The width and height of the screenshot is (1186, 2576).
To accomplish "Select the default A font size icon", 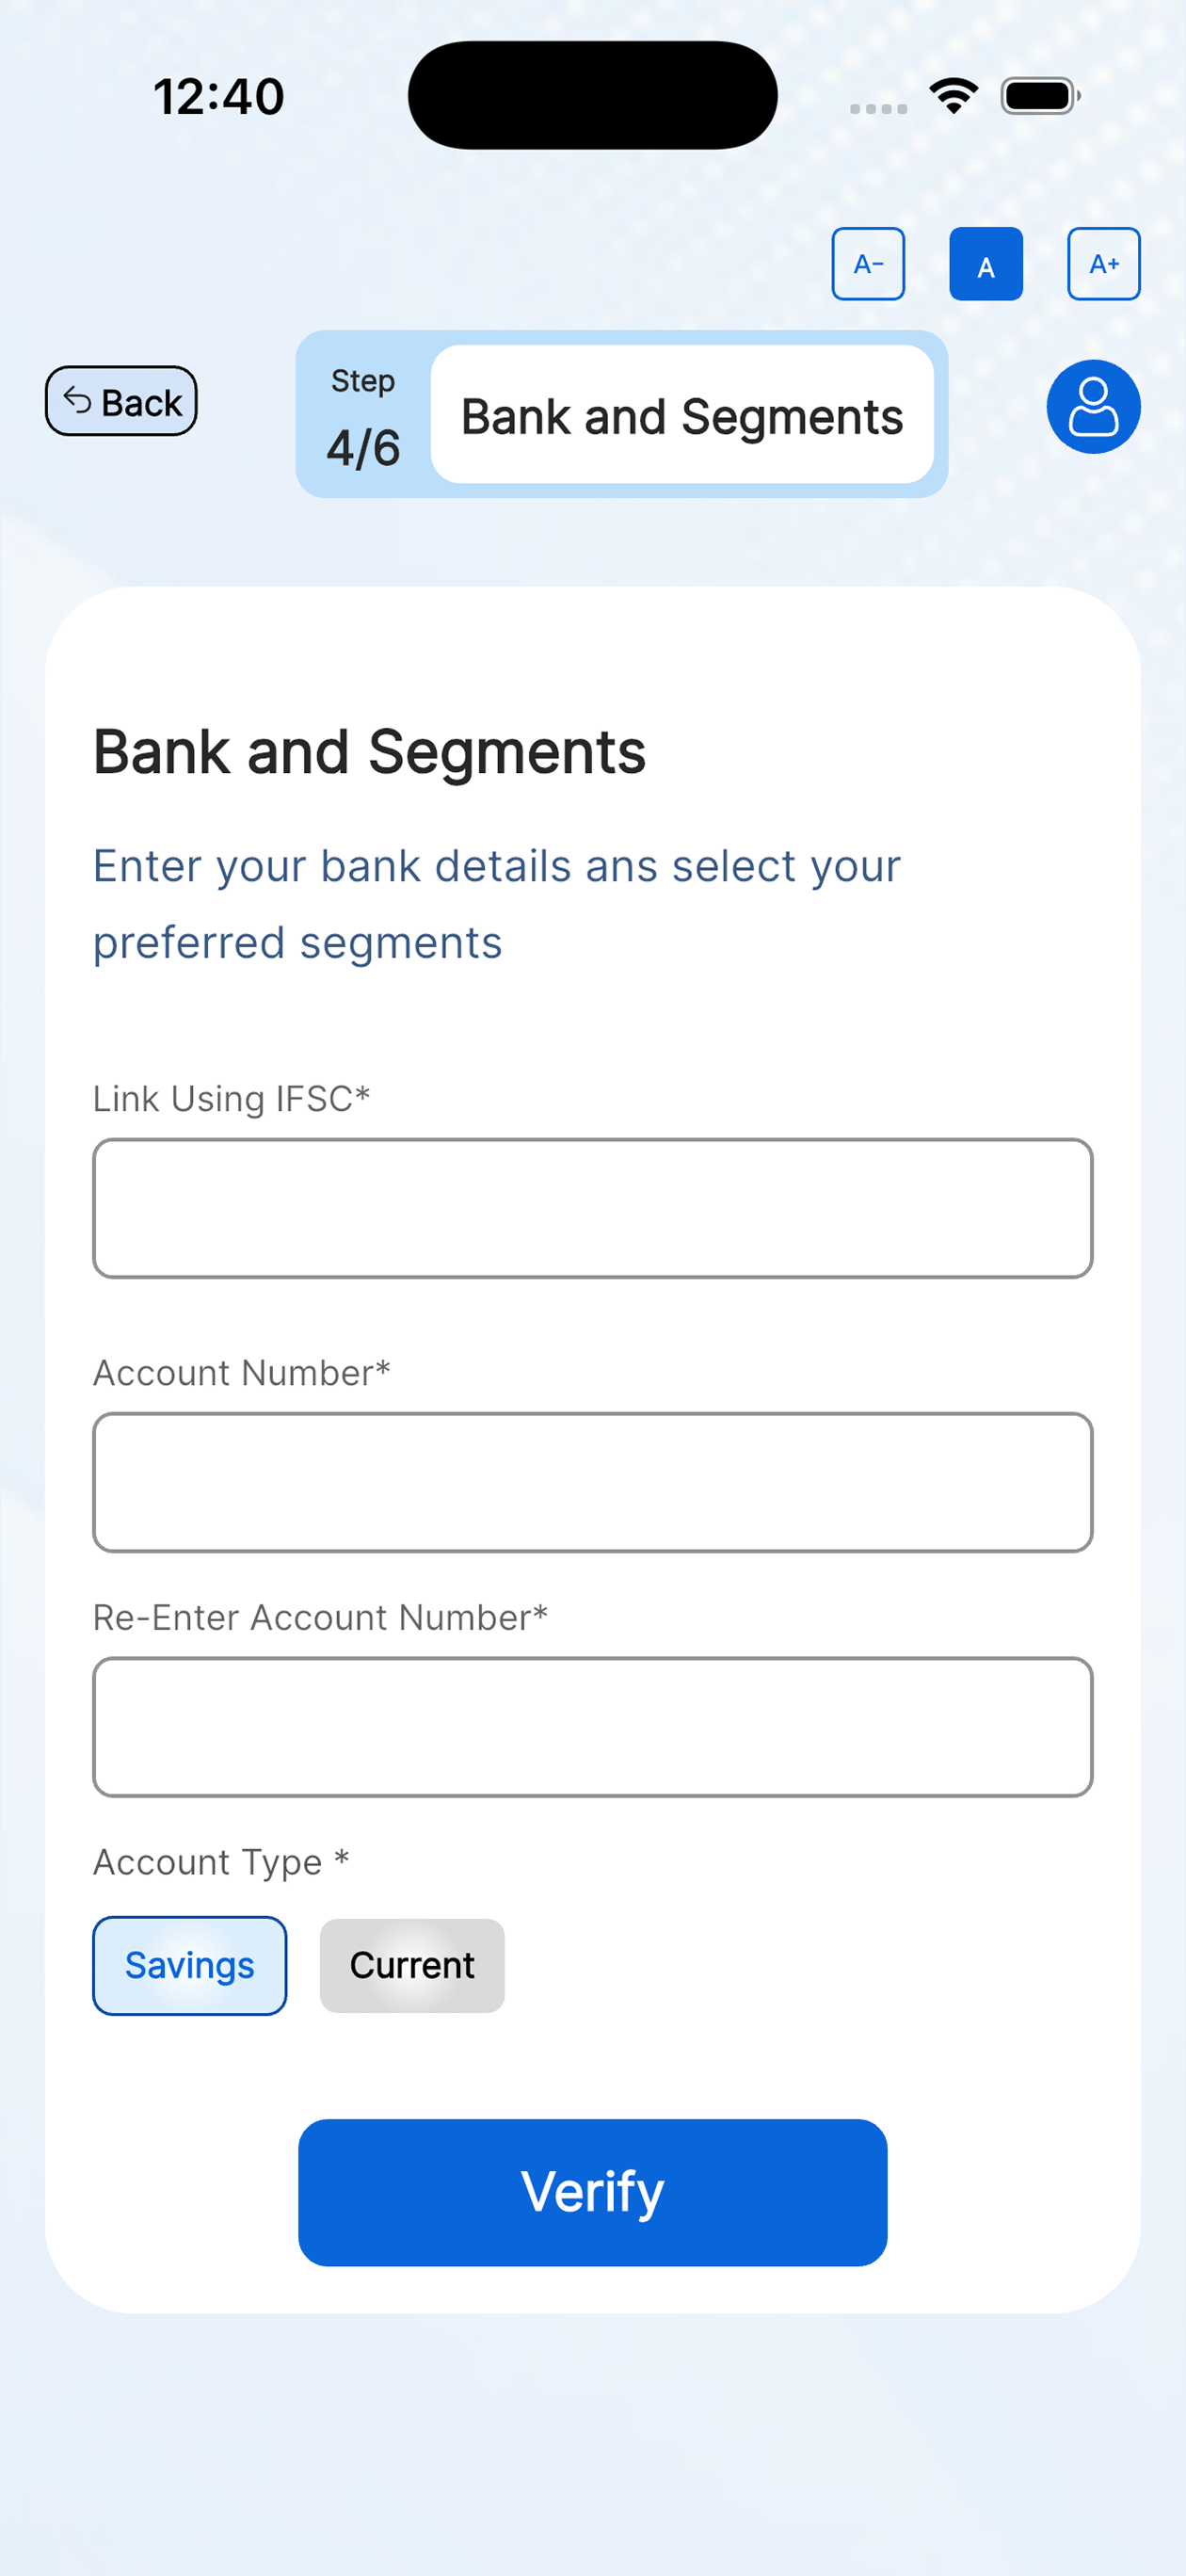I will pyautogui.click(x=986, y=264).
